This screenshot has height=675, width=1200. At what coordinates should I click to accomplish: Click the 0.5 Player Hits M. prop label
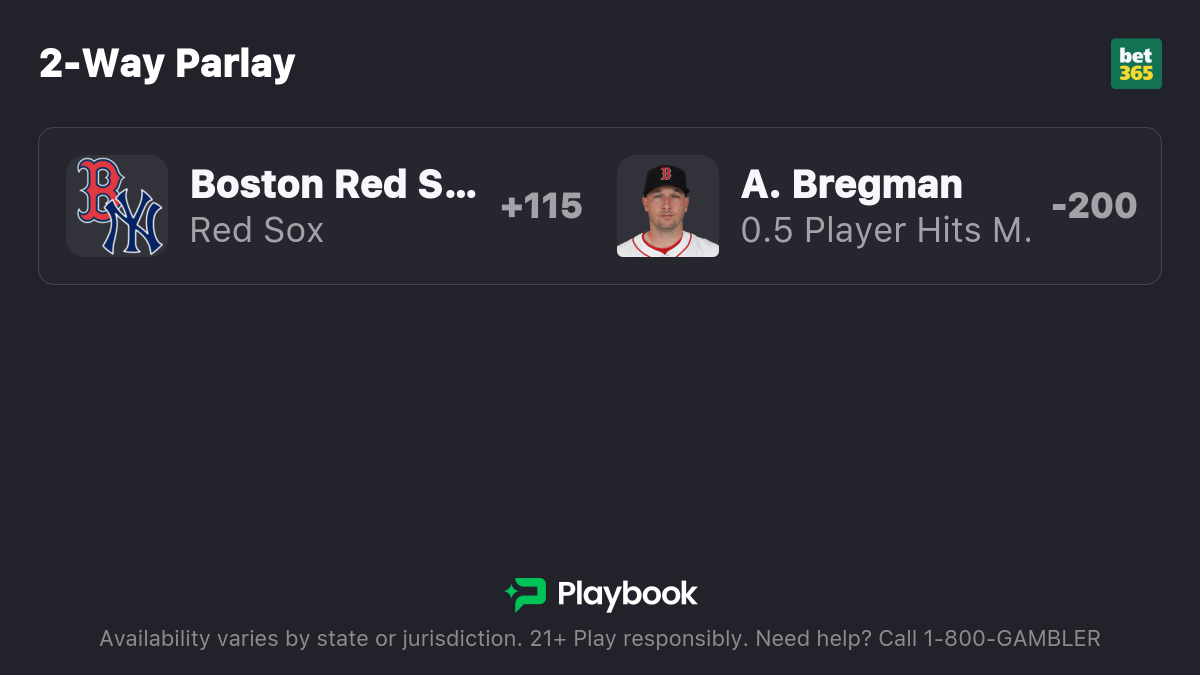point(886,230)
